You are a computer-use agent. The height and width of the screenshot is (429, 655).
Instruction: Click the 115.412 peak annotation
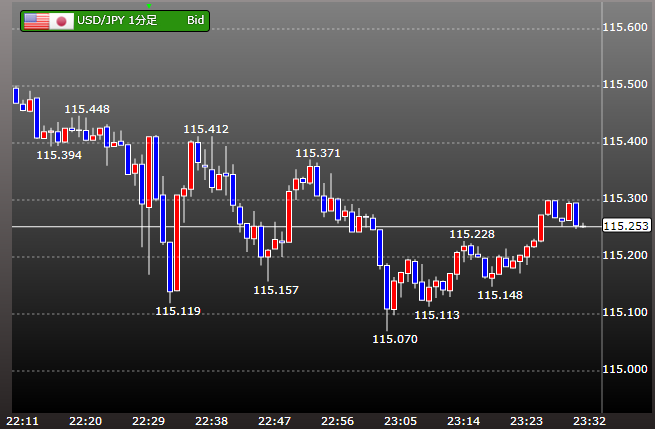206,129
